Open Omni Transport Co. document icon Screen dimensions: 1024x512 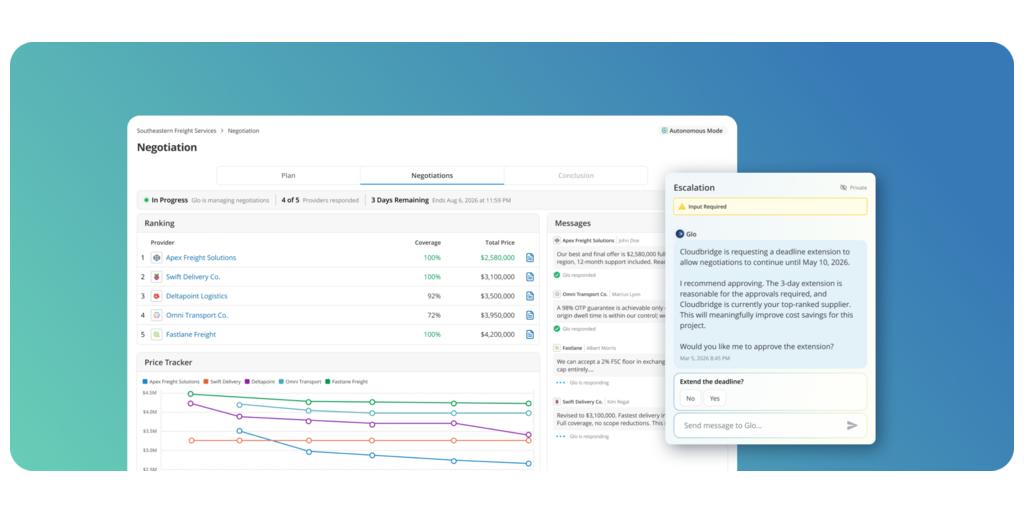(530, 315)
